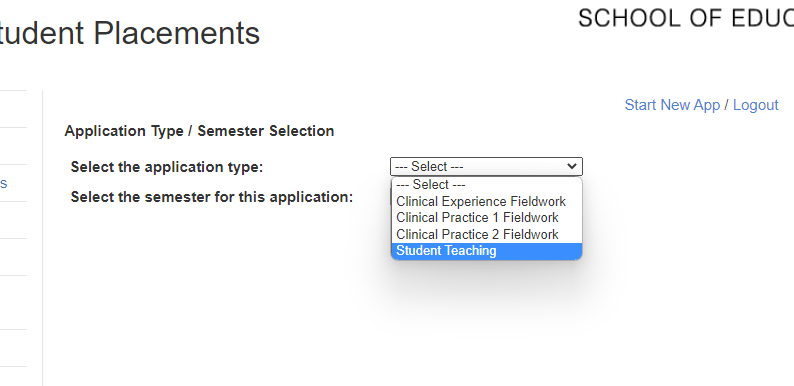
Task: Click 'Select the semester for this application:' label
Action: [x=212, y=197]
